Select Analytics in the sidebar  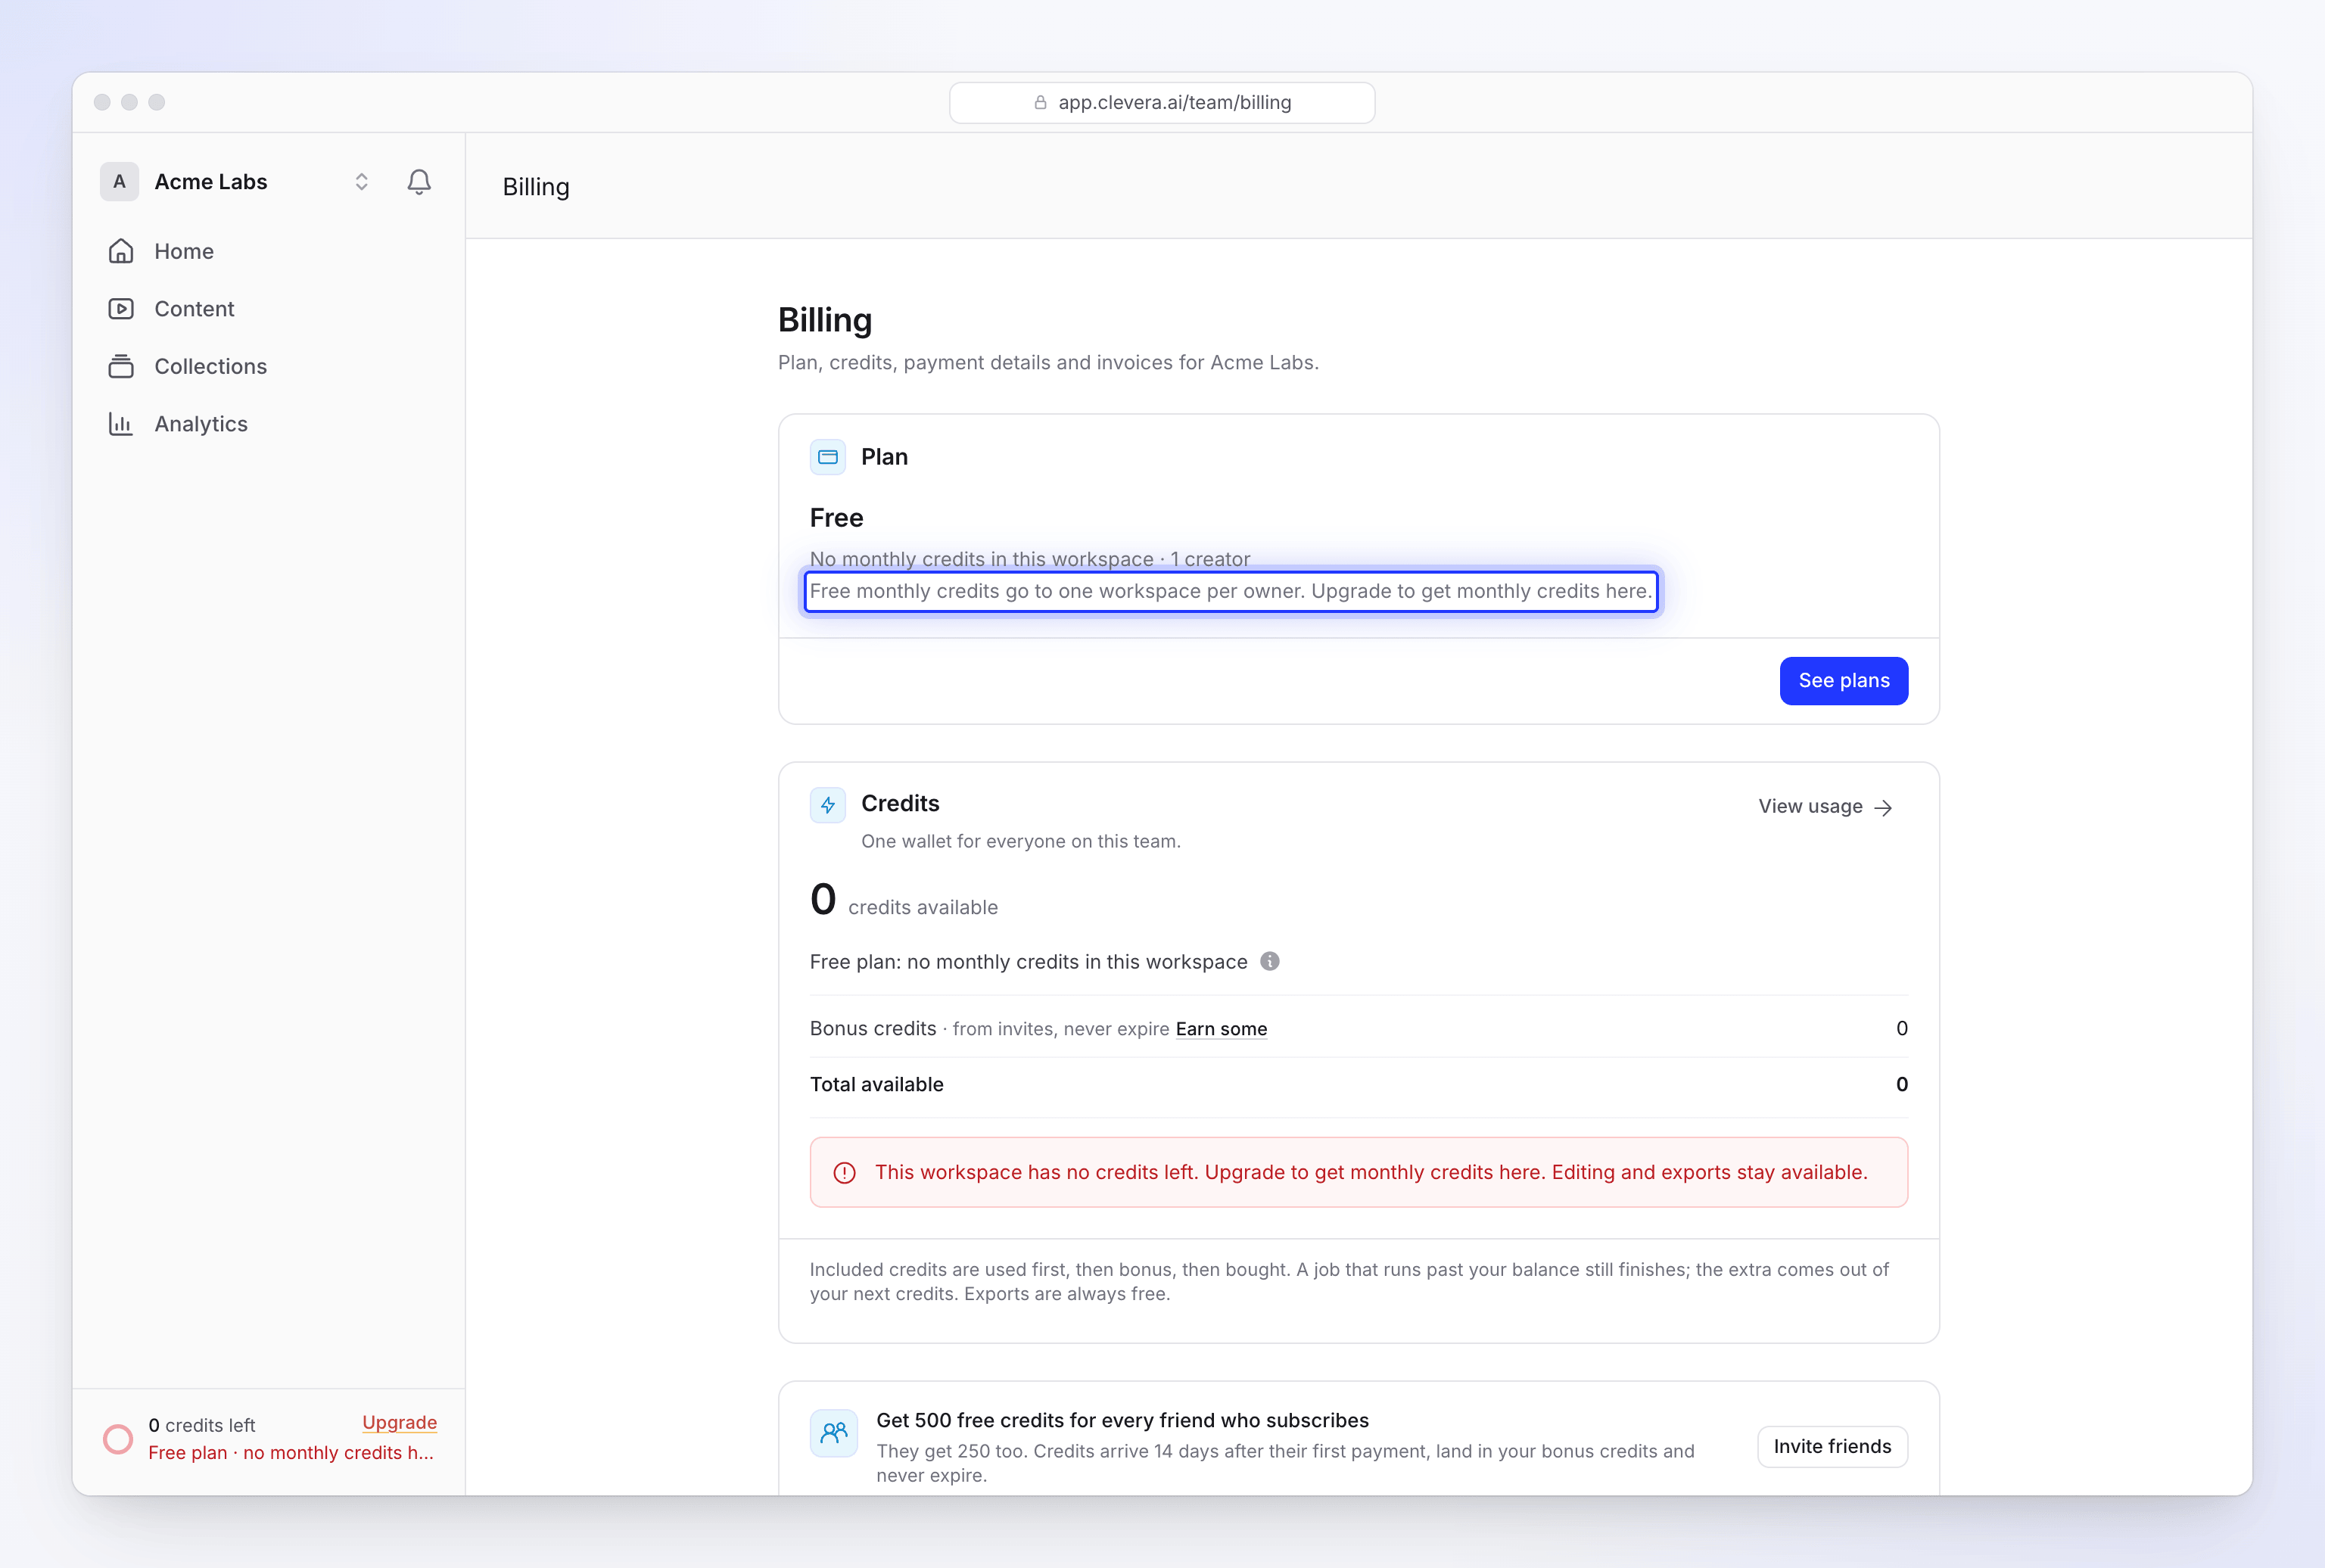tap(269, 424)
